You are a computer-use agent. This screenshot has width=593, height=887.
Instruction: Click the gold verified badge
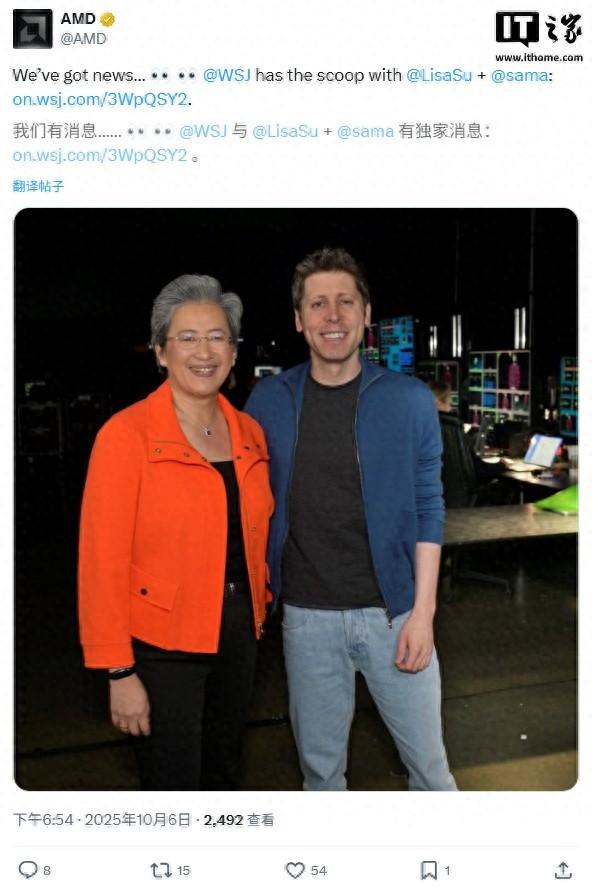point(108,19)
